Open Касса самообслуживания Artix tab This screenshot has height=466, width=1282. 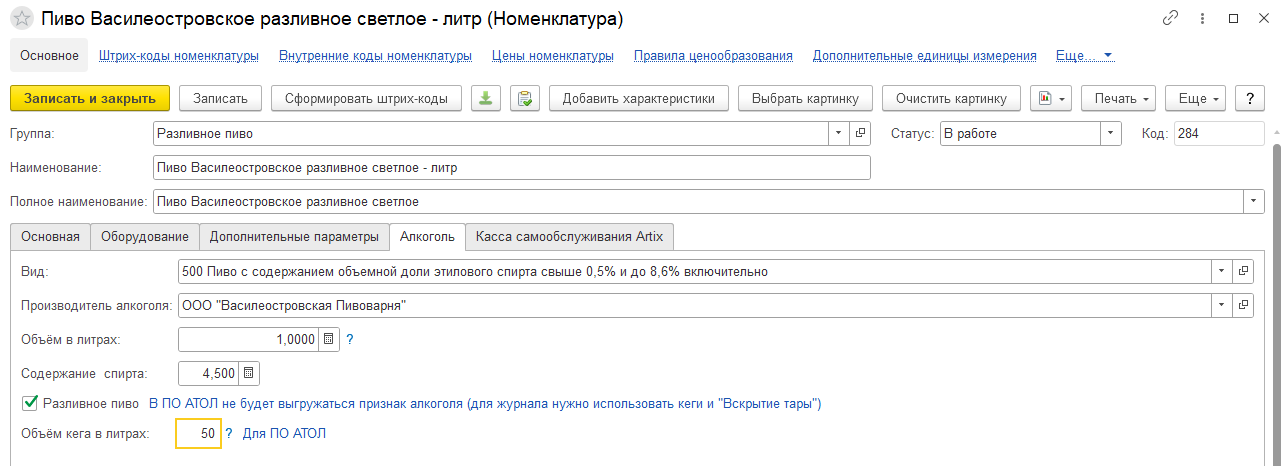coord(570,236)
